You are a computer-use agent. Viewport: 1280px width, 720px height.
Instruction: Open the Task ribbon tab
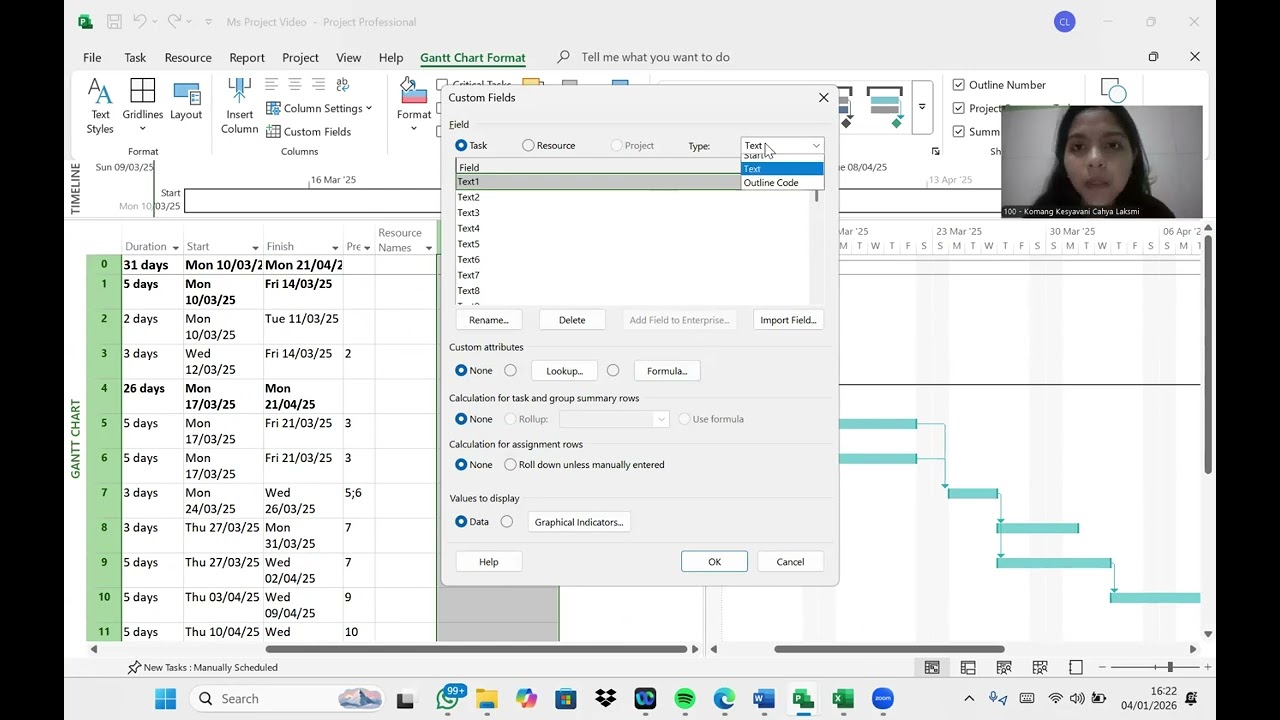click(135, 58)
